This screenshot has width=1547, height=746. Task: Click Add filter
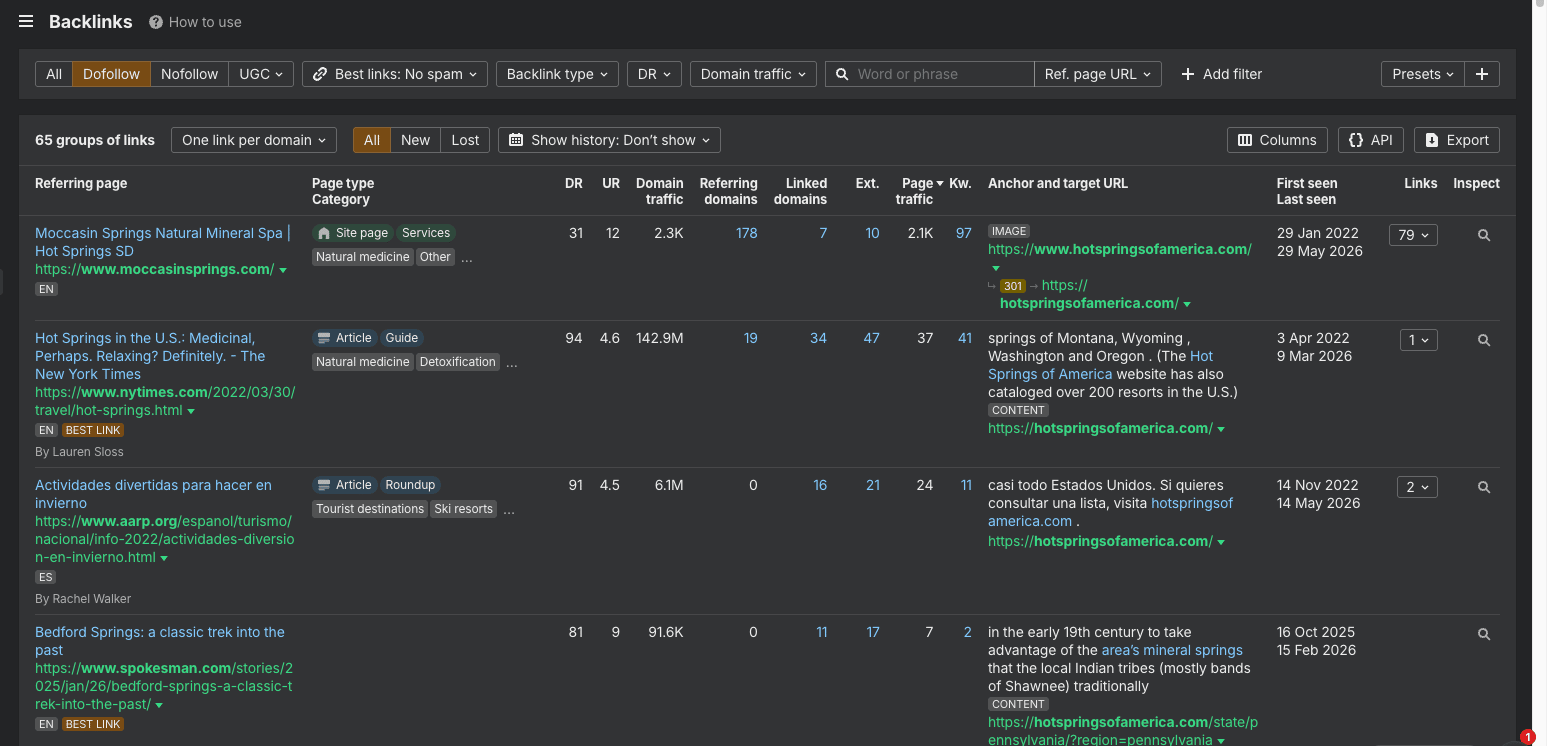(1222, 74)
